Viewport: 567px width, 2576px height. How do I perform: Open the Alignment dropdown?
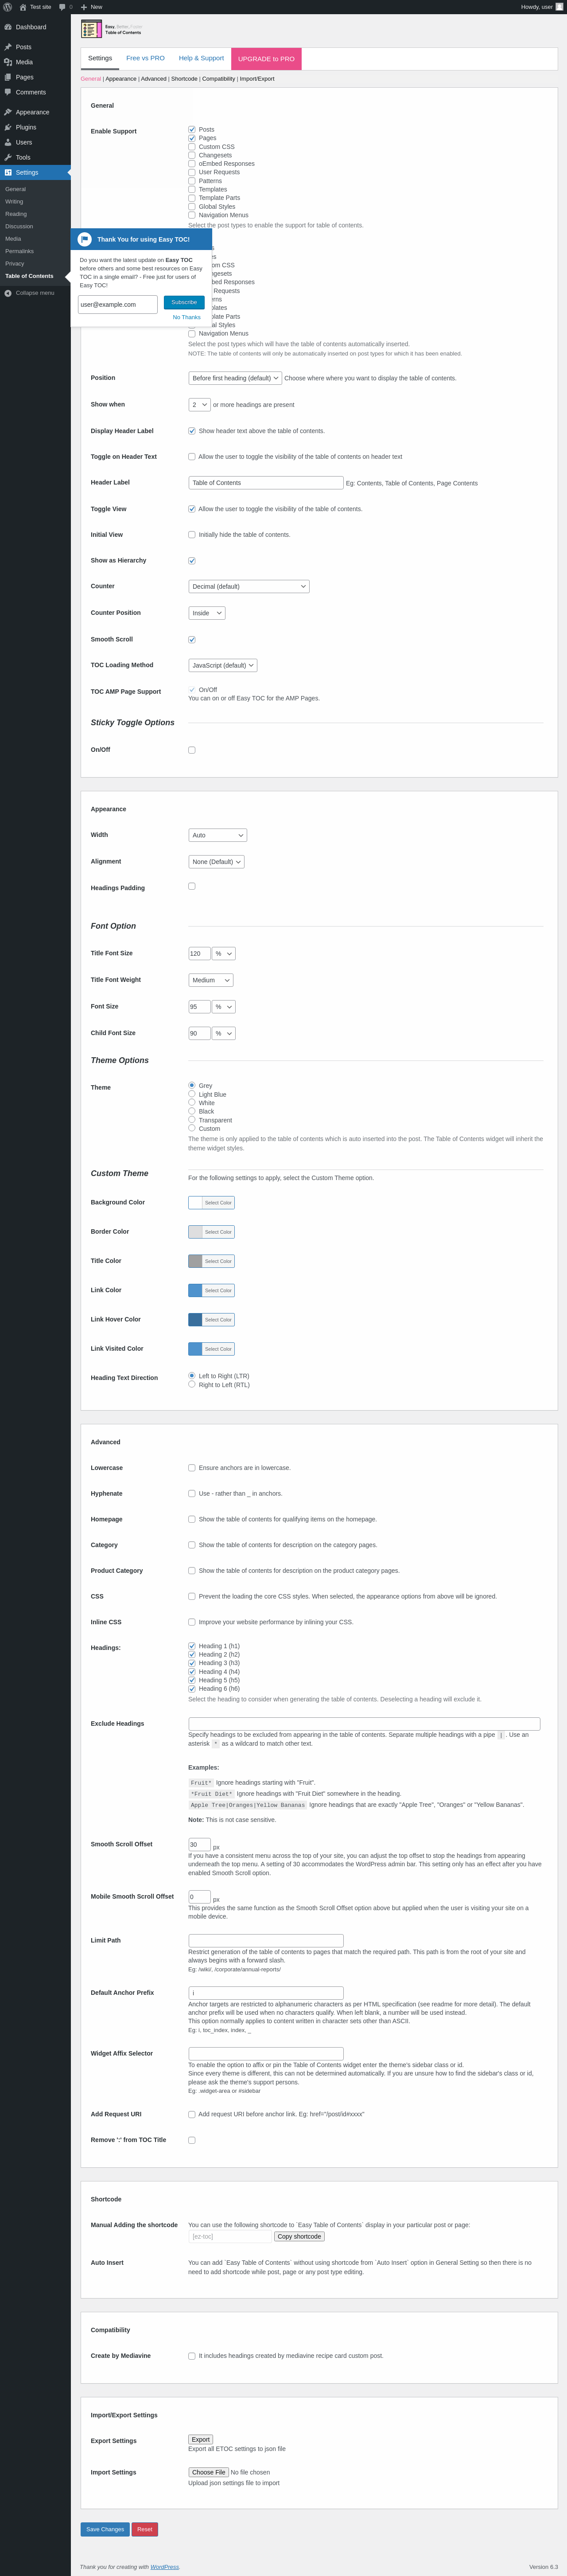pyautogui.click(x=217, y=862)
